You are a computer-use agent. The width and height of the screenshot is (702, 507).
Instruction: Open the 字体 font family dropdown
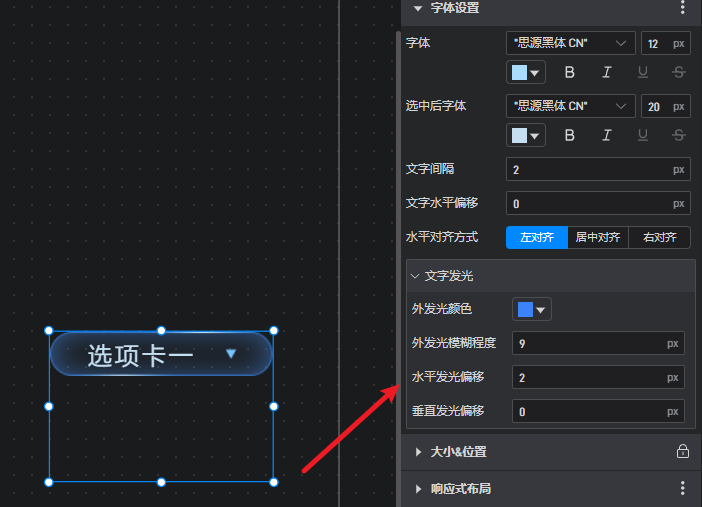pos(570,43)
